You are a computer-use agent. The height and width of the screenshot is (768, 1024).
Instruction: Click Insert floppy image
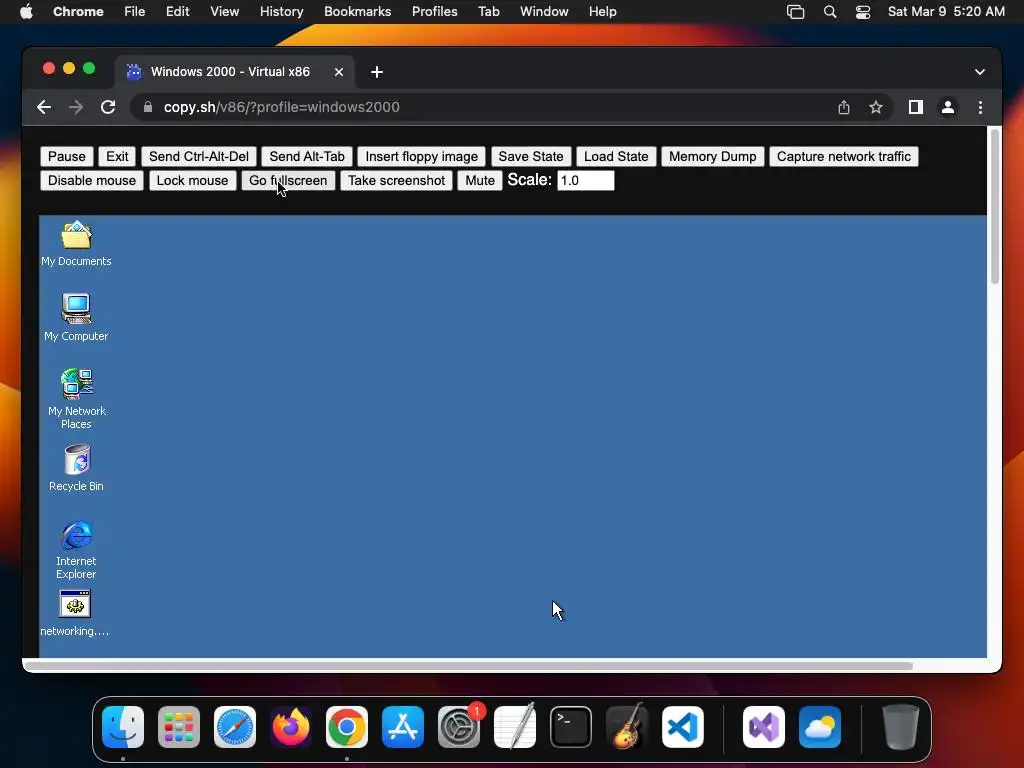coord(421,157)
